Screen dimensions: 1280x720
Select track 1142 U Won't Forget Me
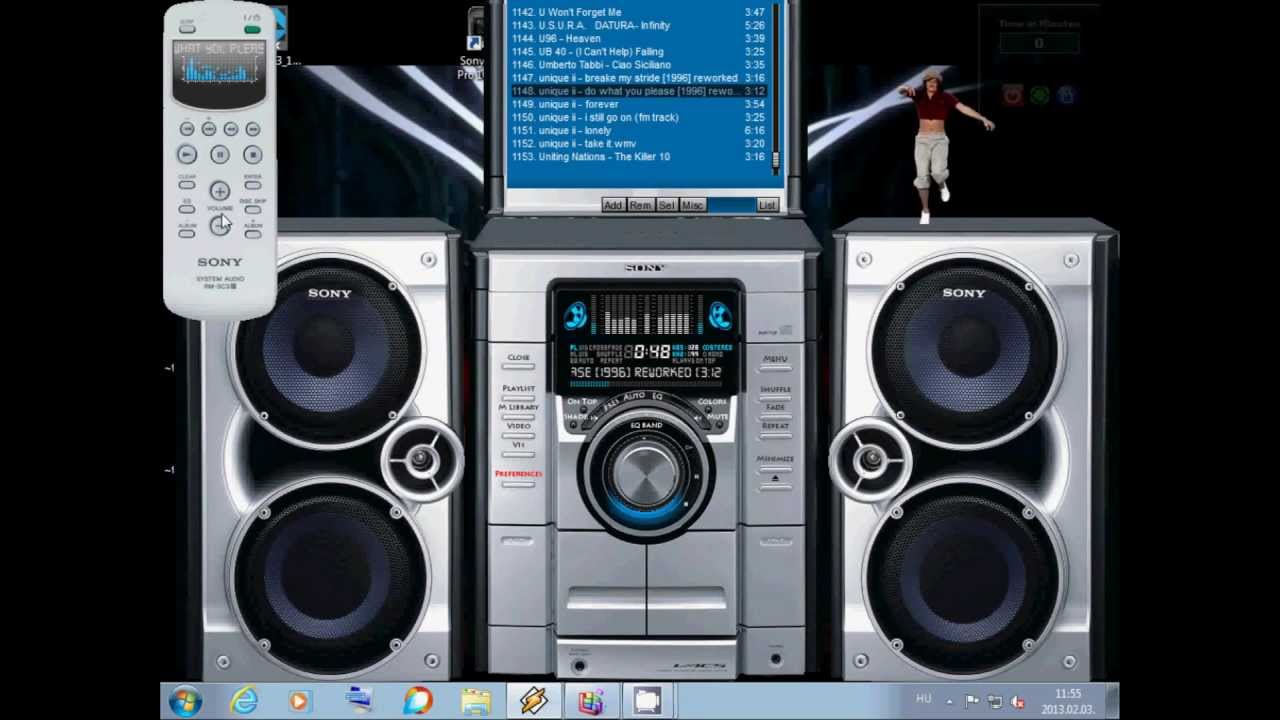tap(638, 12)
